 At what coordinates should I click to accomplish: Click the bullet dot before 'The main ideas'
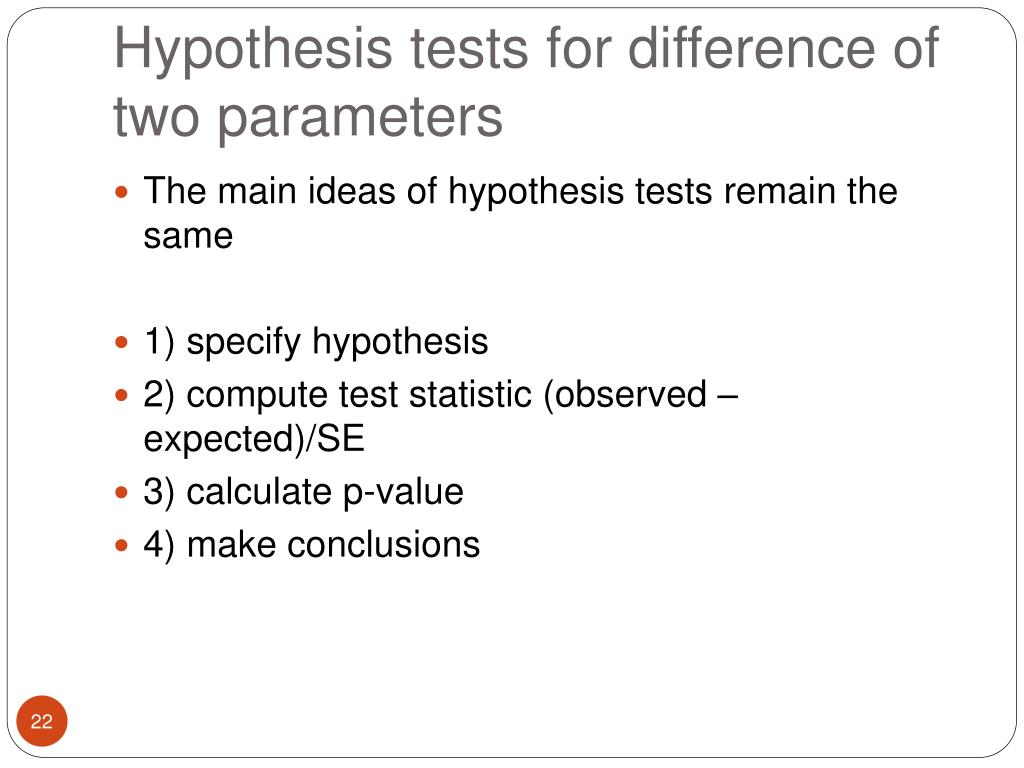pos(121,193)
